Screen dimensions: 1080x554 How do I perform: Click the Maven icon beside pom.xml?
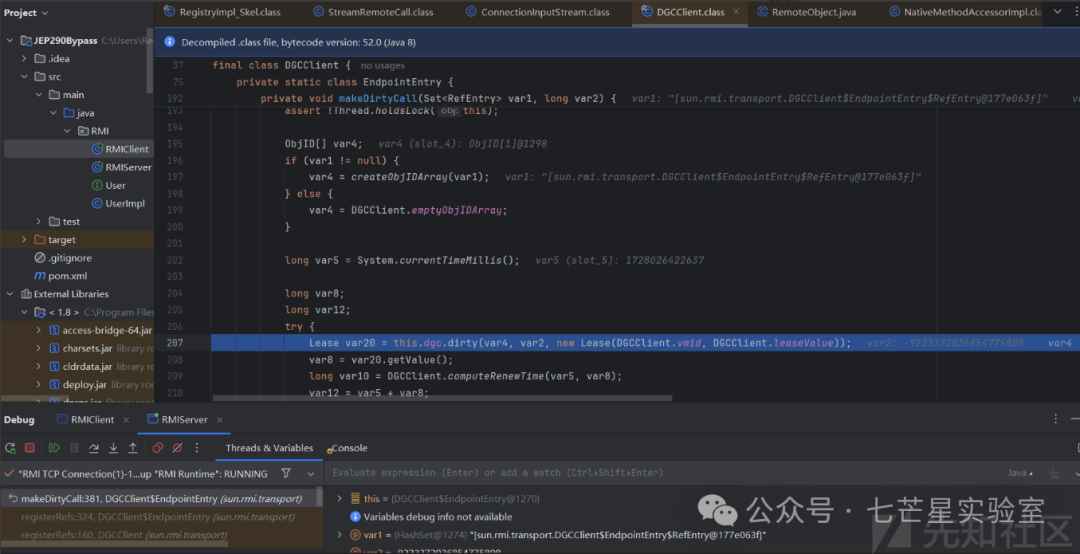(39, 276)
